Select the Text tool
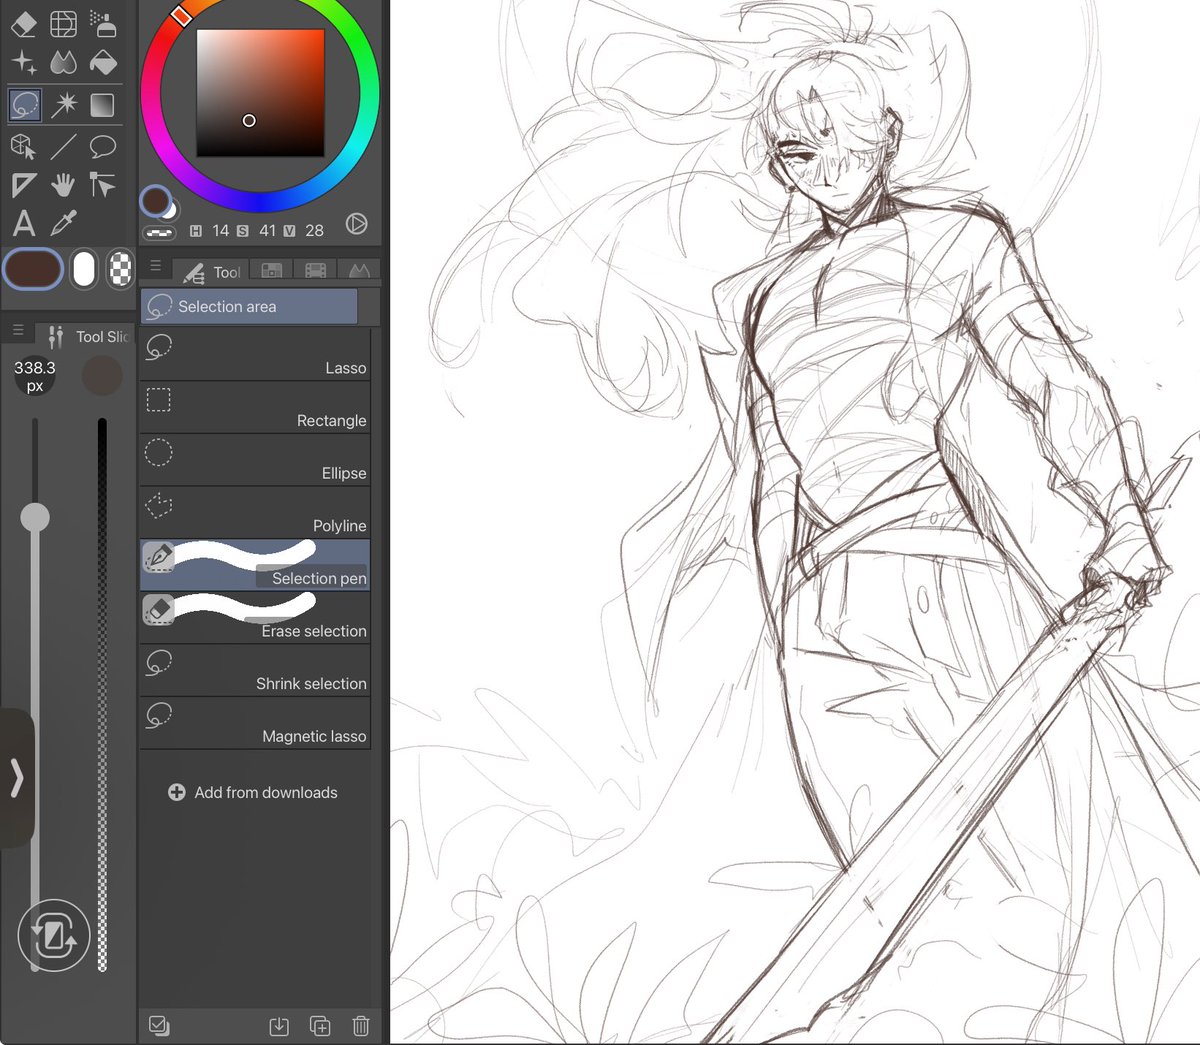Image resolution: width=1200 pixels, height=1045 pixels. (x=24, y=223)
